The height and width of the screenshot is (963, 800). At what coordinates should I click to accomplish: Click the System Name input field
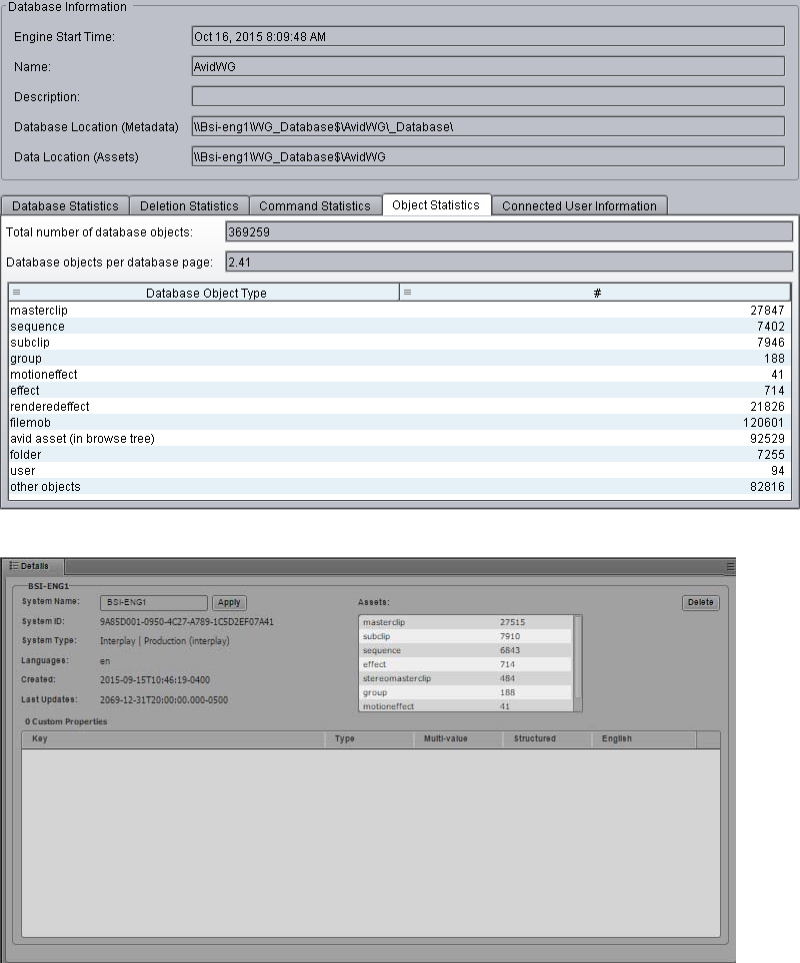click(153, 602)
